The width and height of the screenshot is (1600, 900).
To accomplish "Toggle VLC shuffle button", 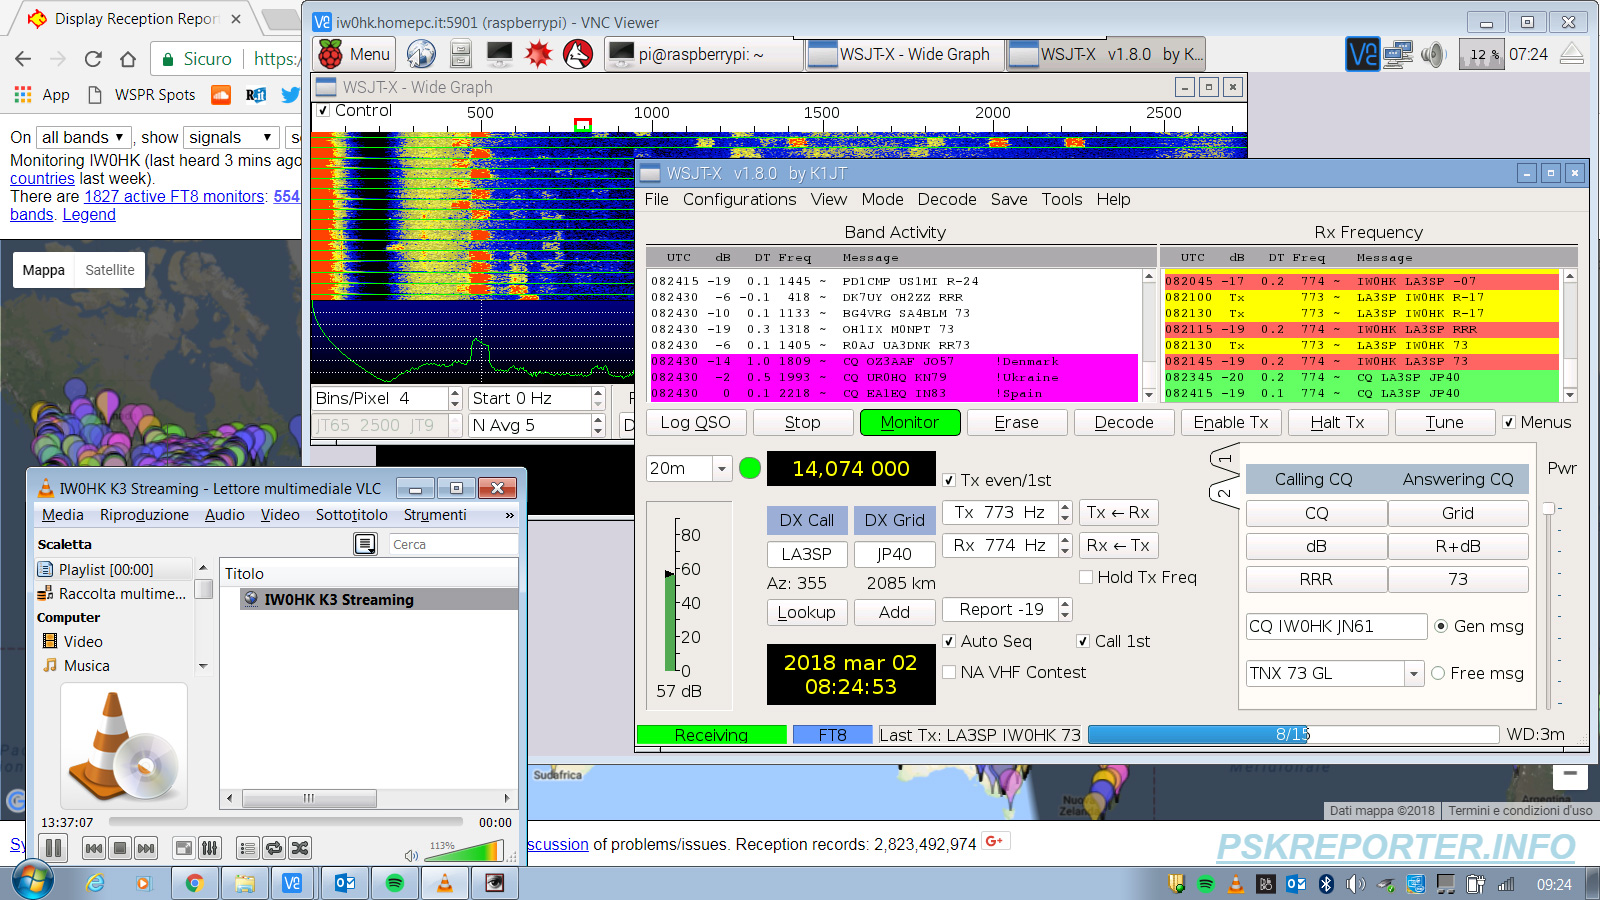I will [300, 848].
